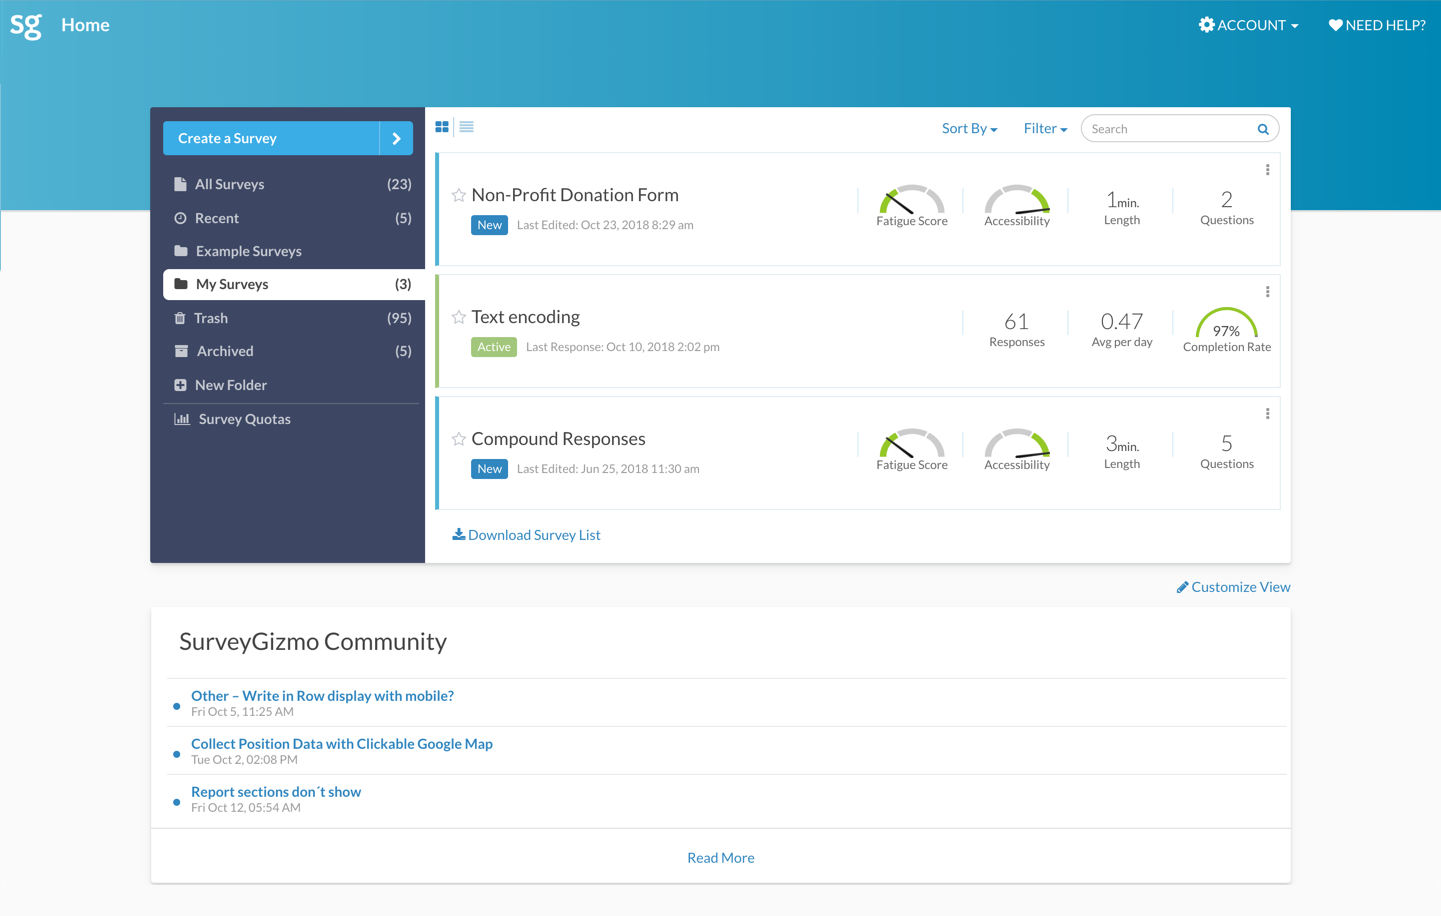The image size is (1441, 916).
Task: Open 'Report sections don´t show' post
Action: coord(276,792)
